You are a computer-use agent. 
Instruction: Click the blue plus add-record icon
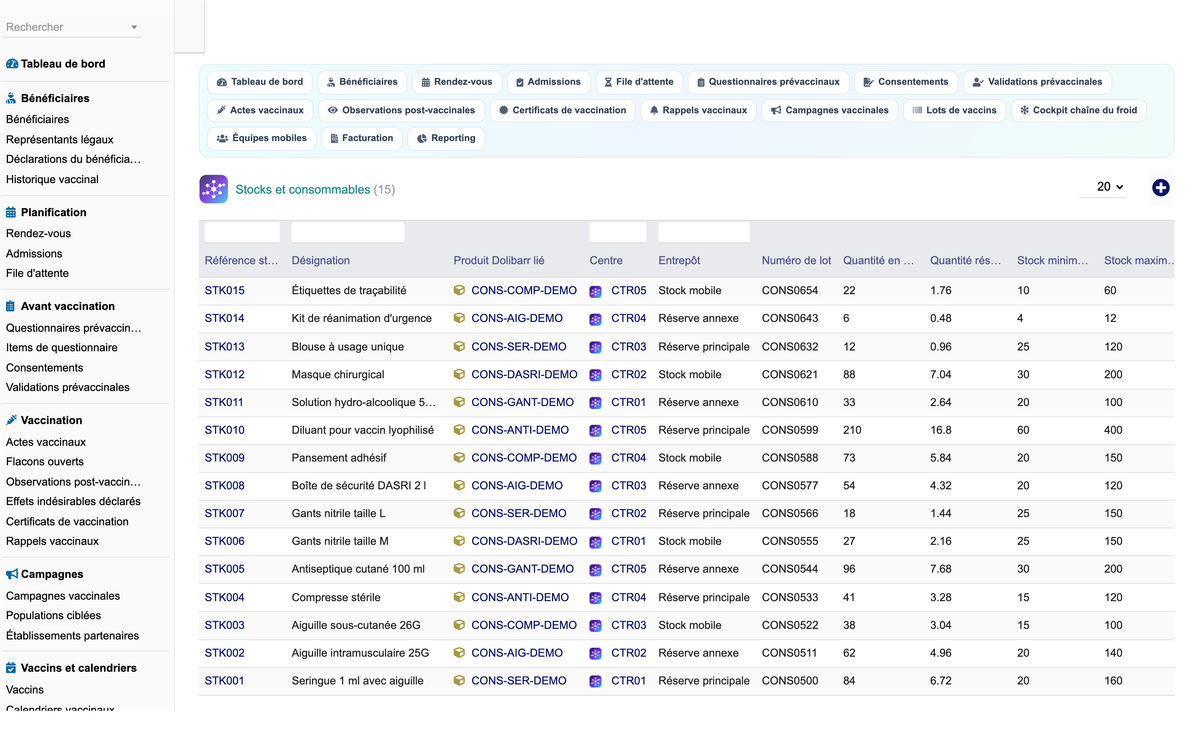[1160, 187]
